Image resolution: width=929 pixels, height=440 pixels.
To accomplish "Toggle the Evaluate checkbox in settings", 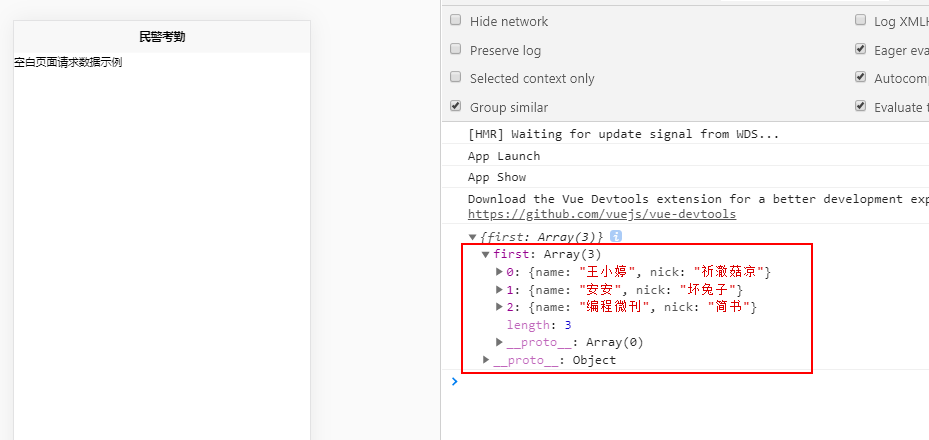I will 860,106.
